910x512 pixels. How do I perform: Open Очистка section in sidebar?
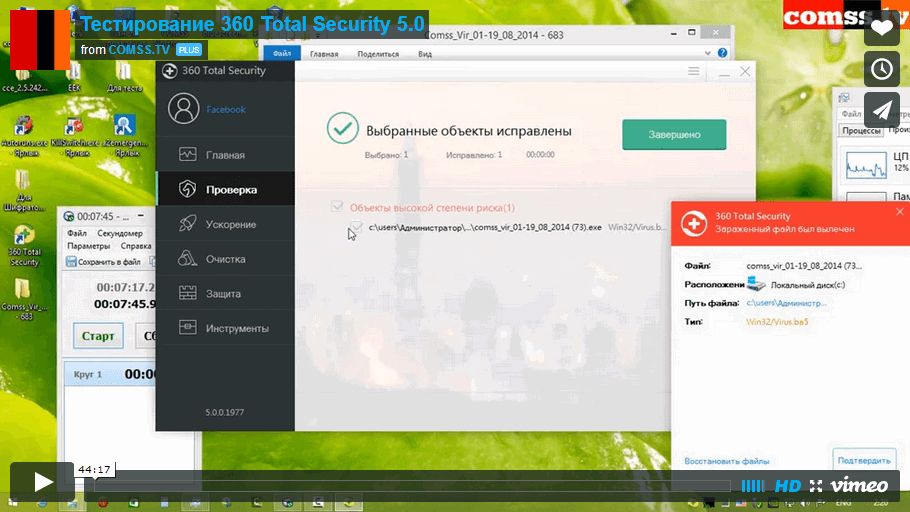click(x=225, y=259)
